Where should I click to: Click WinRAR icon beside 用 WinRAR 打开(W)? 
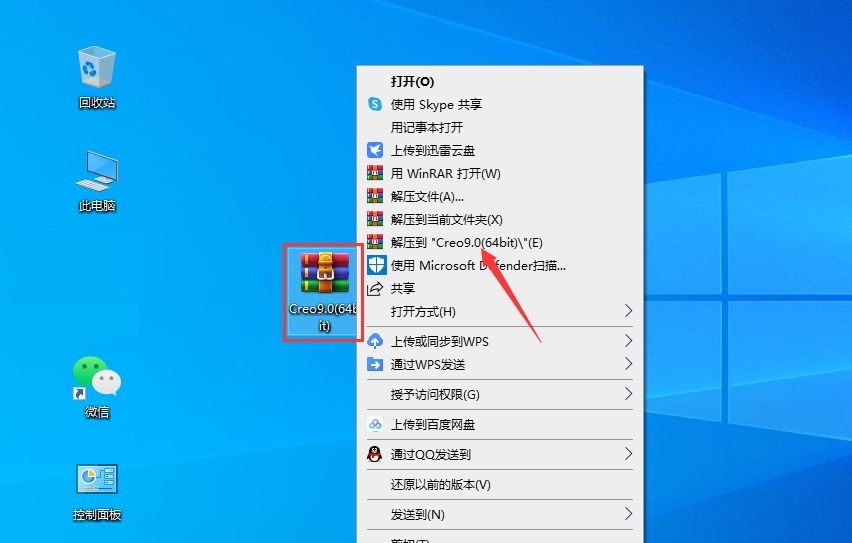coord(375,173)
